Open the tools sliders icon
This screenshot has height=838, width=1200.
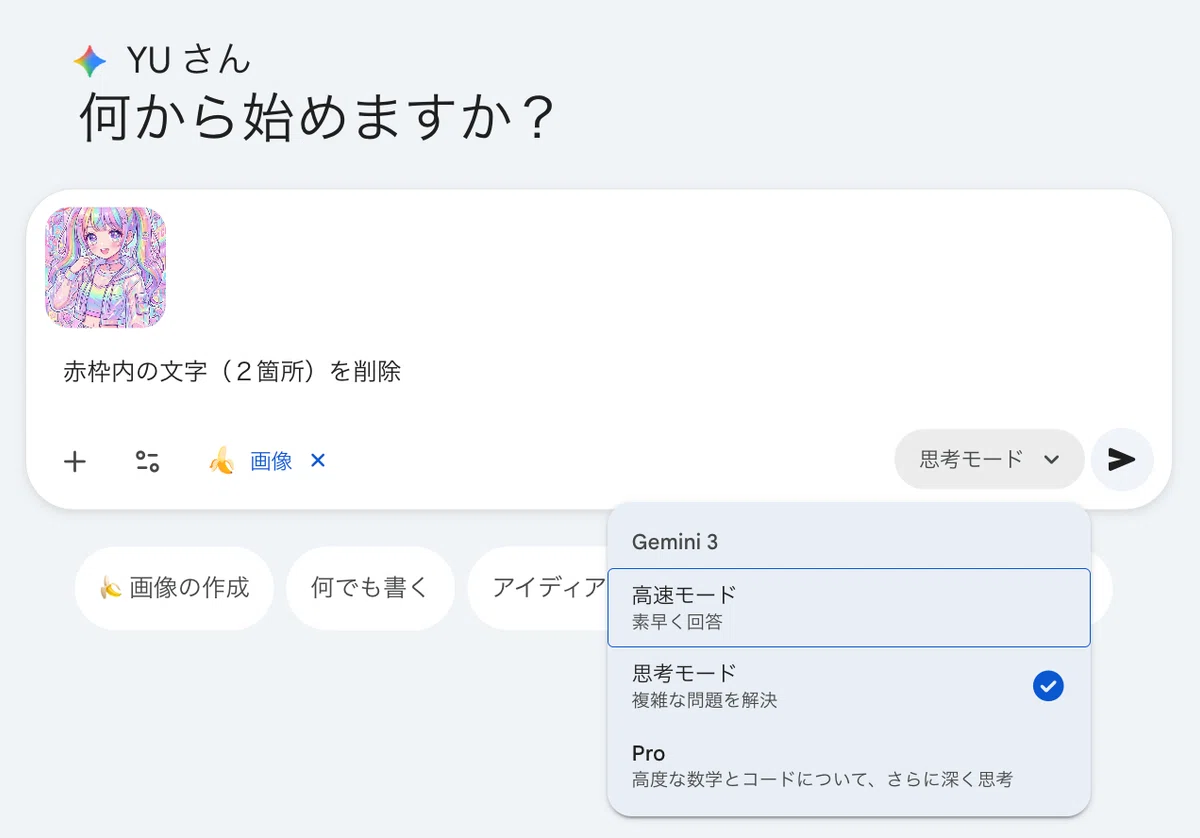click(147, 461)
